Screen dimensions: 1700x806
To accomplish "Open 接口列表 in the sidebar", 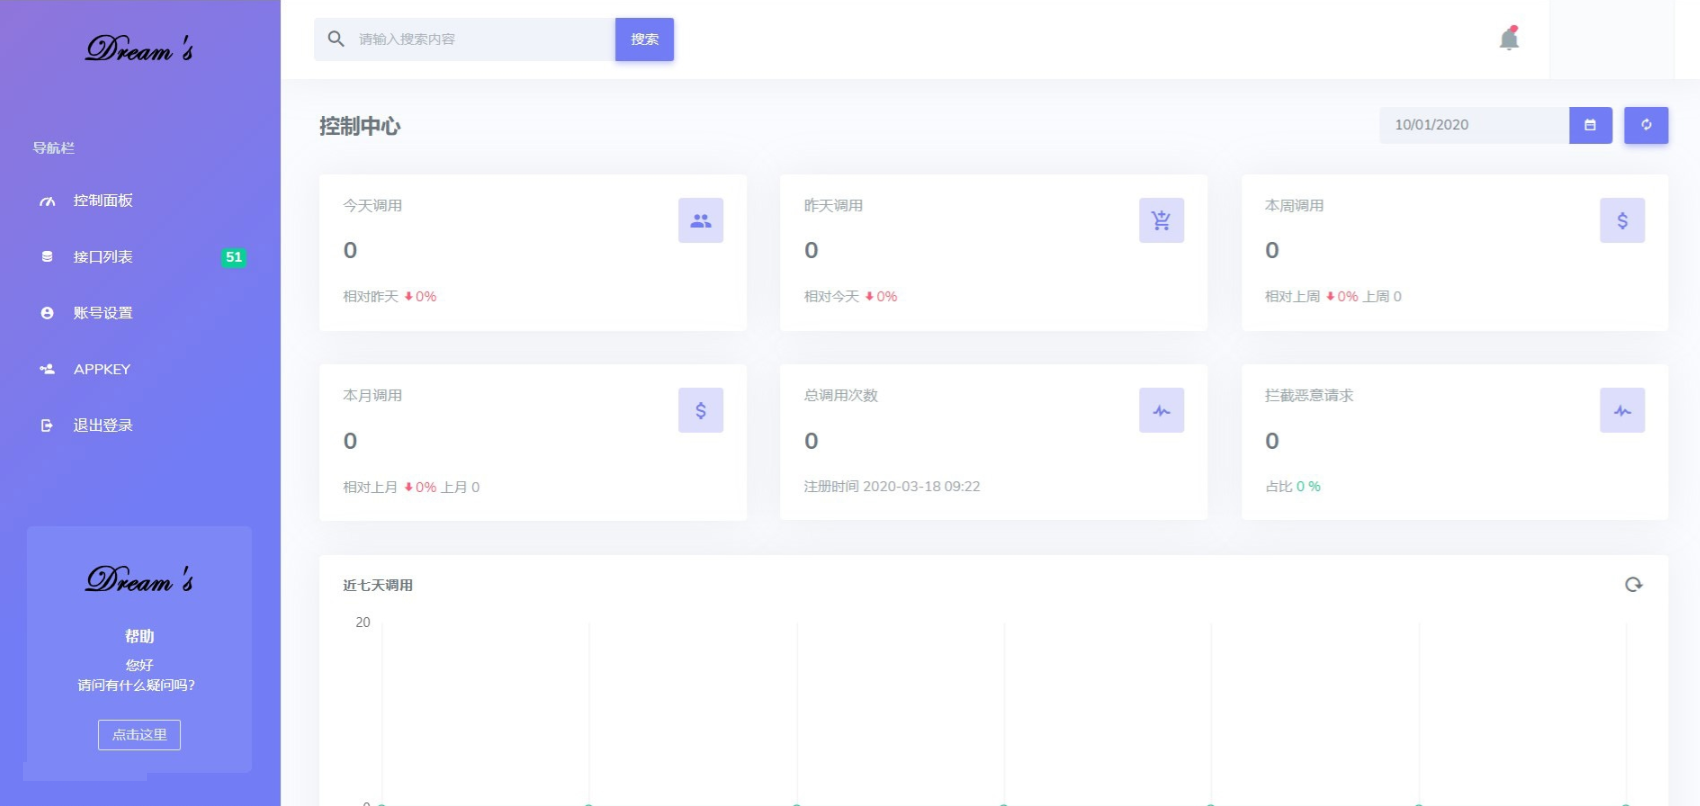I will click(x=103, y=257).
